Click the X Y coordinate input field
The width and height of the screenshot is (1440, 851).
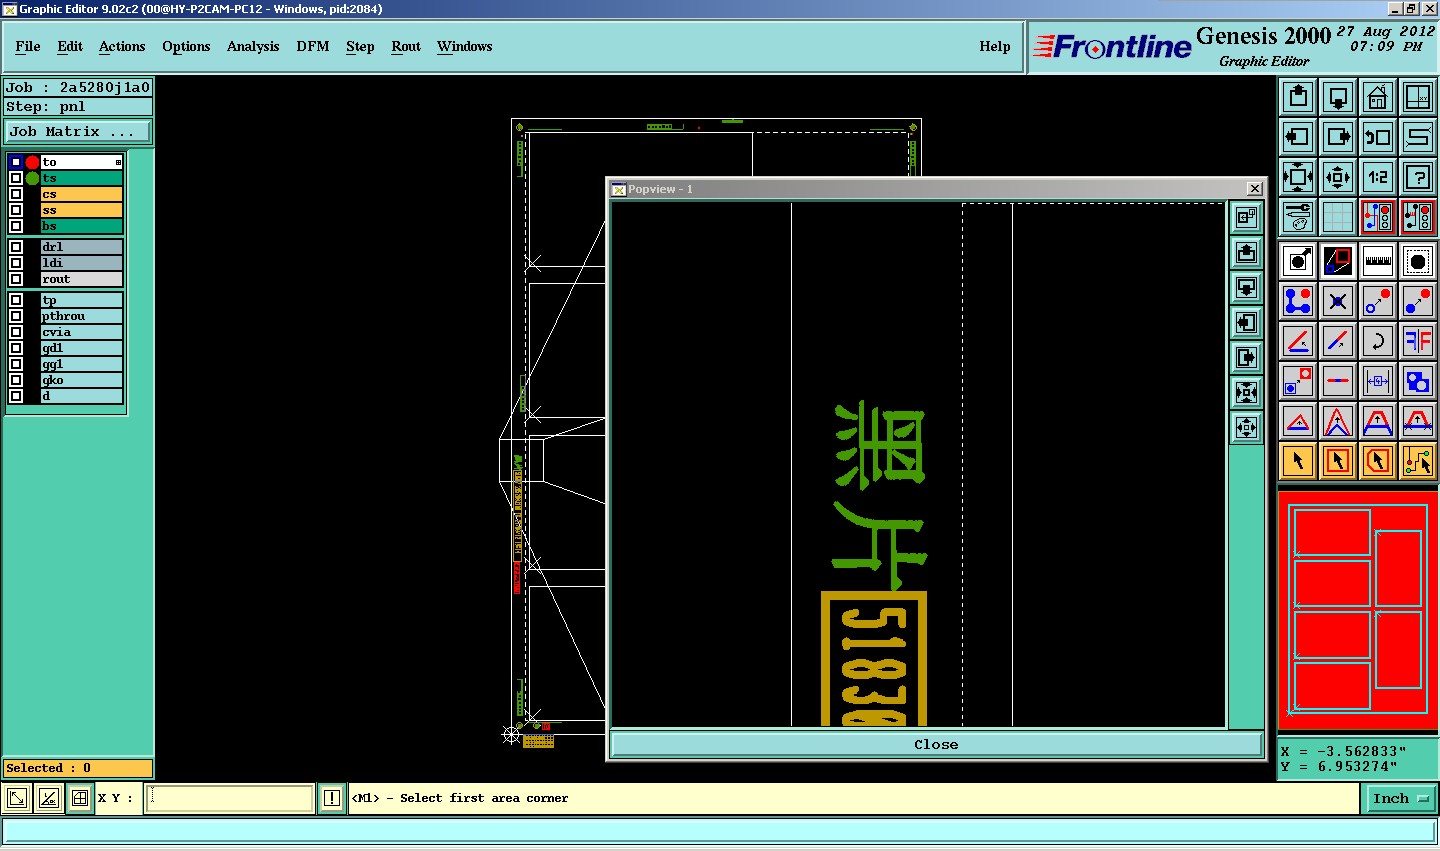point(230,798)
